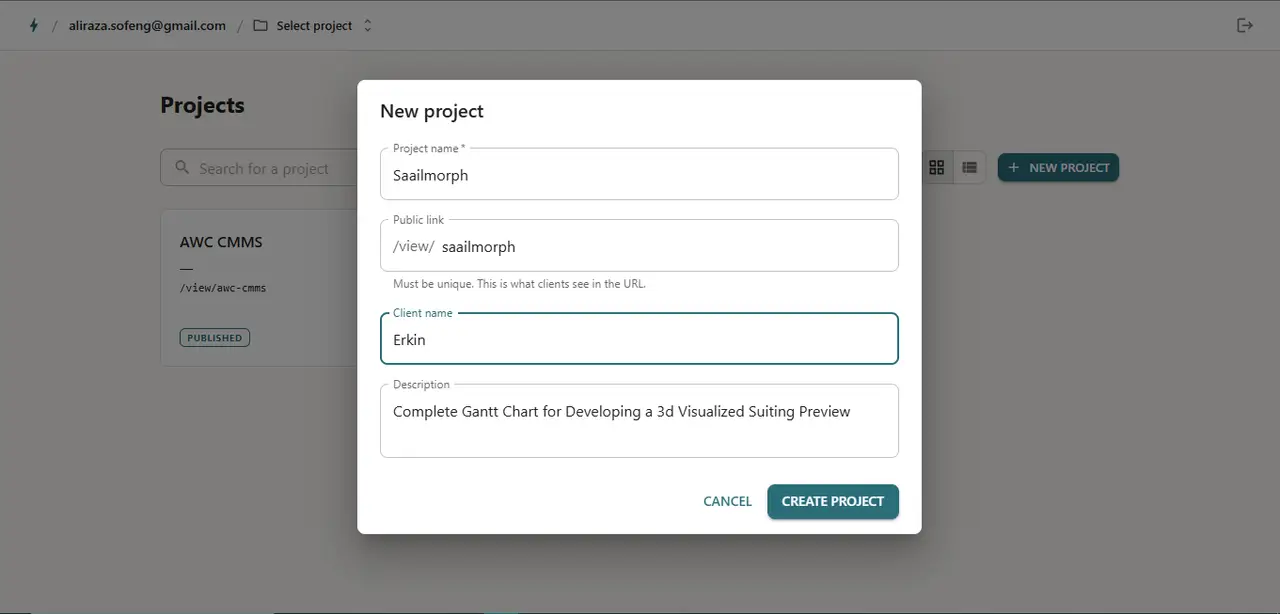Screen dimensions: 1280x614
Task: Click aliraza.sofeng@gmail.com breadcrumb
Action: click(x=147, y=26)
